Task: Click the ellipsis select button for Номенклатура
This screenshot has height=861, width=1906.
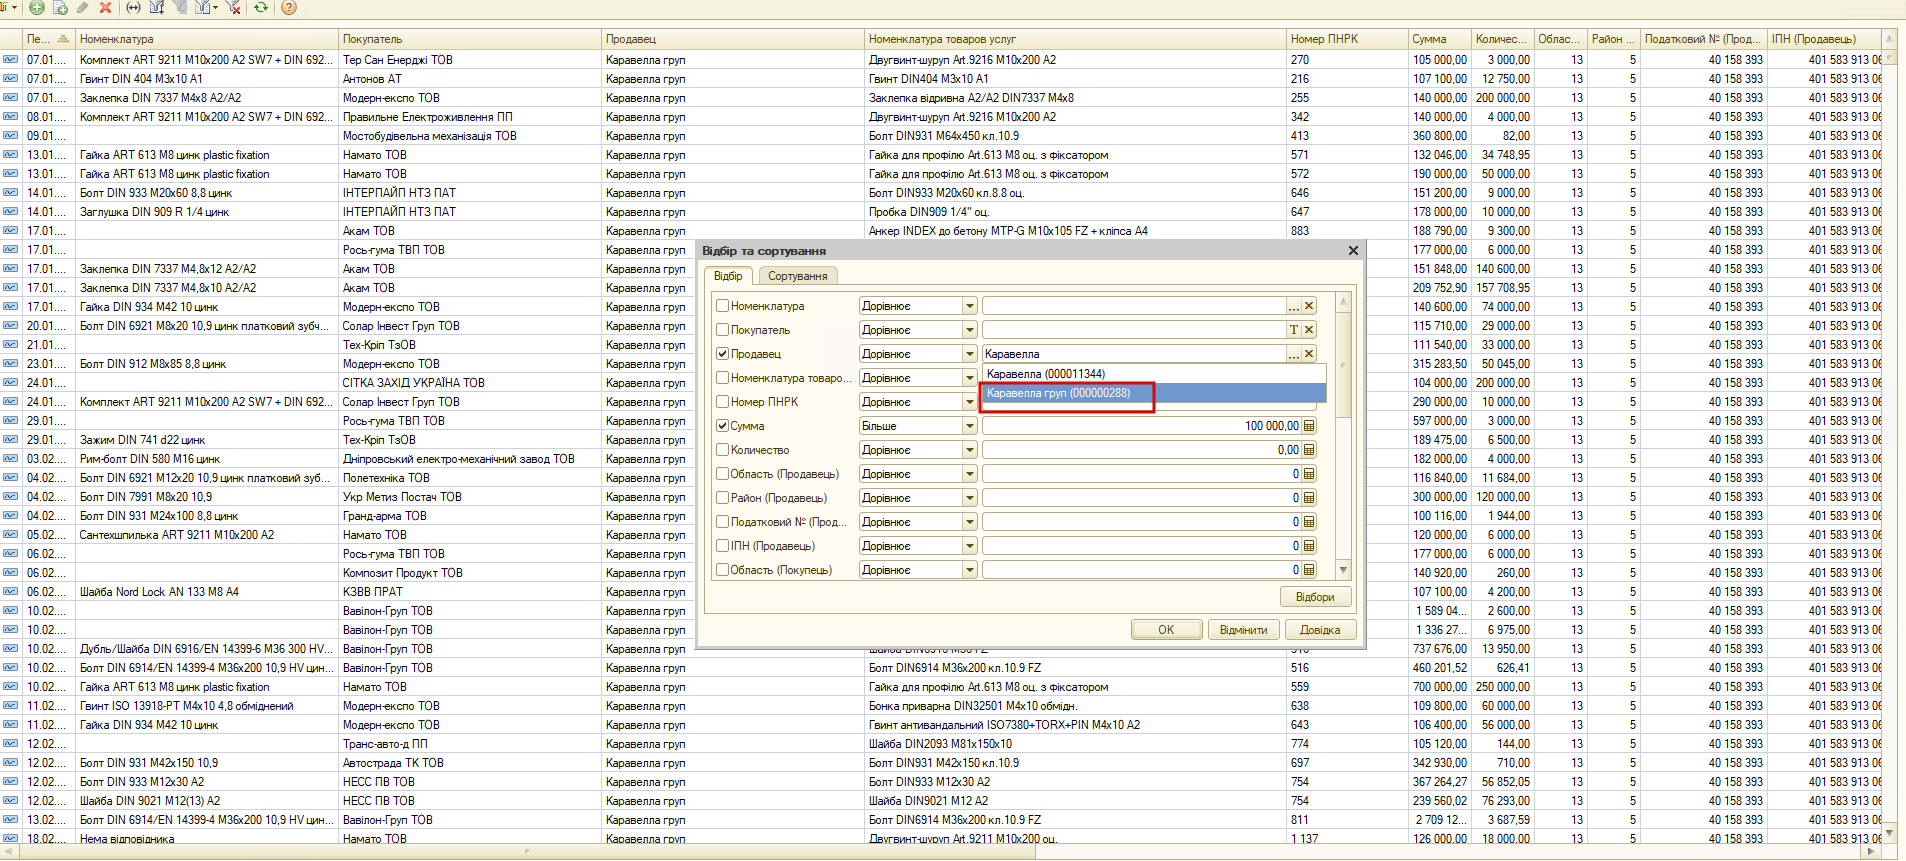Action: (x=1294, y=306)
